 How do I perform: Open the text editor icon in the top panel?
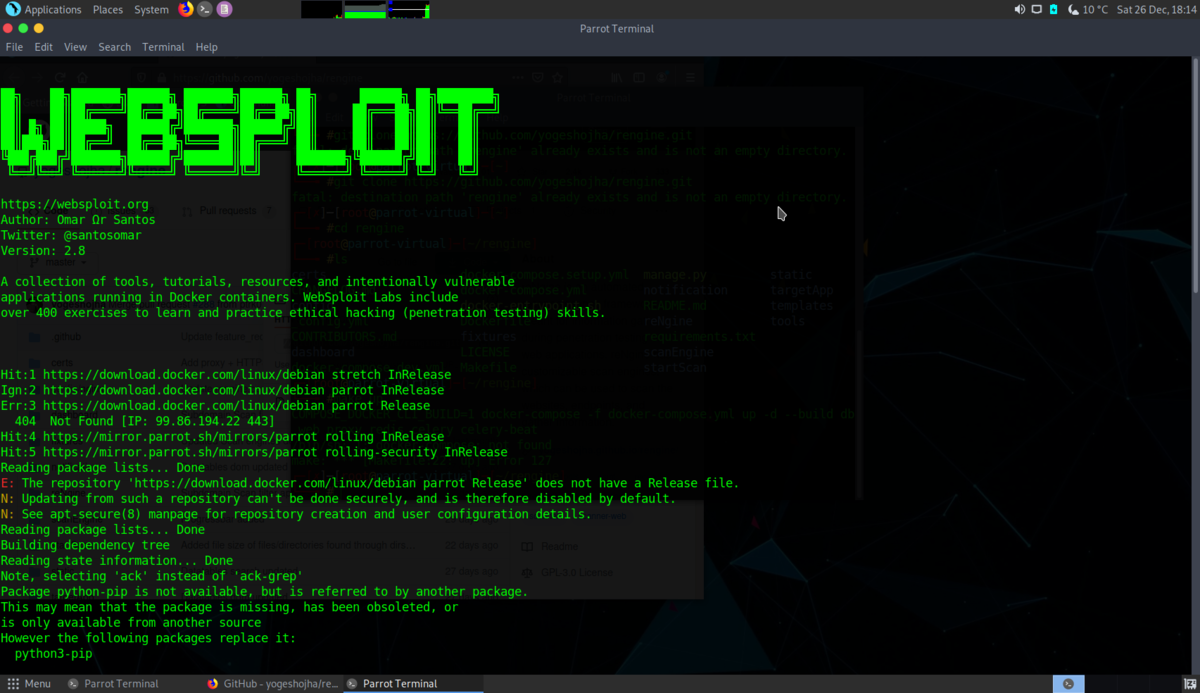224,9
